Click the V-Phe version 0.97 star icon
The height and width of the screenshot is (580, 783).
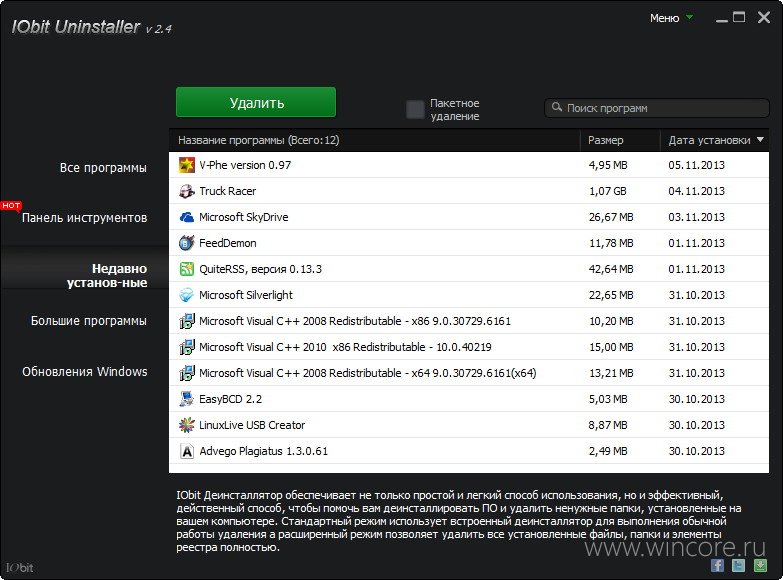(186, 165)
